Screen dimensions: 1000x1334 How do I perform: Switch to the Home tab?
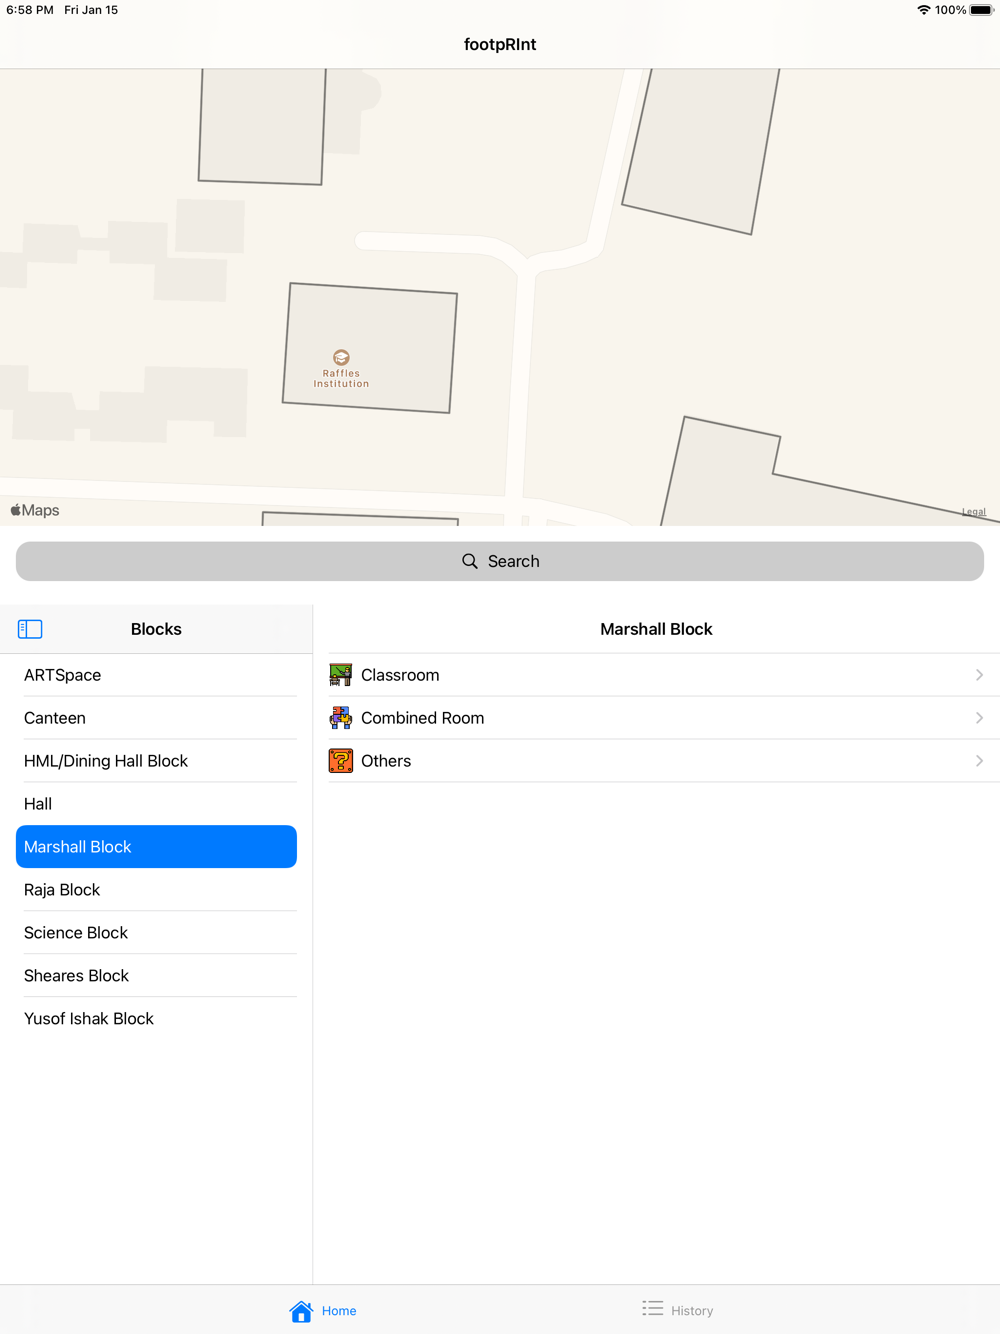pos(323,1311)
